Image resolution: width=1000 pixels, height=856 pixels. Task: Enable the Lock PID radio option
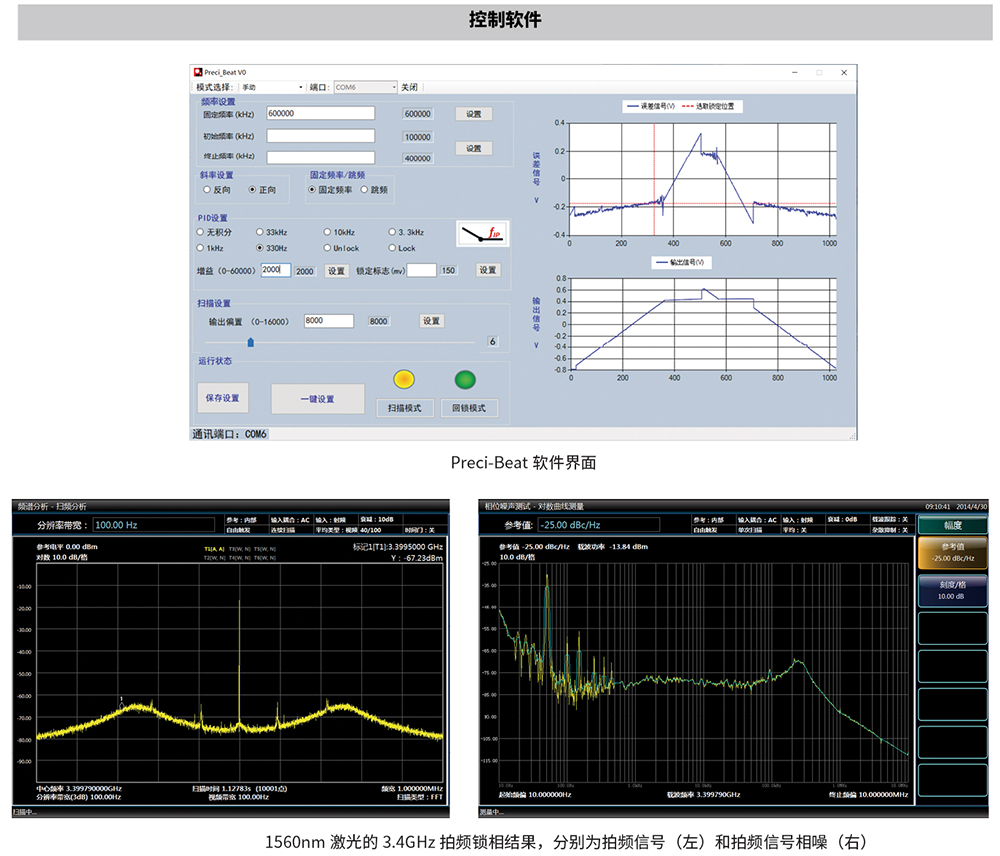tap(392, 248)
